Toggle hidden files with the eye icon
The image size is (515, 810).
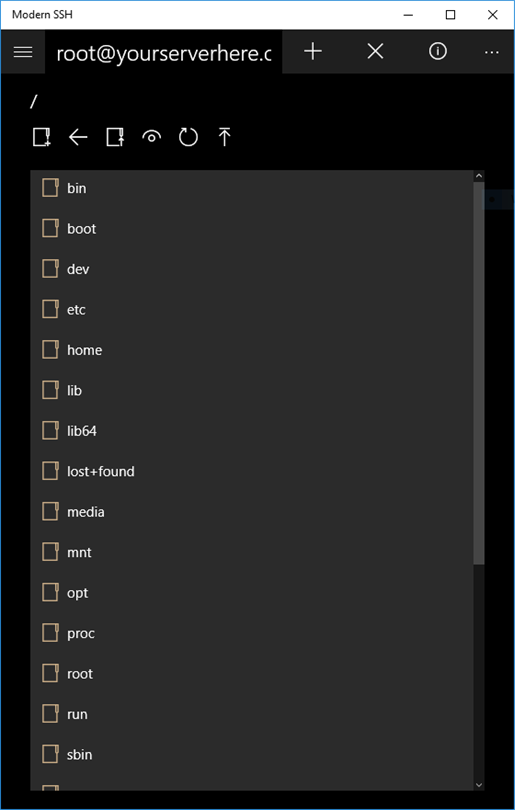point(151,137)
